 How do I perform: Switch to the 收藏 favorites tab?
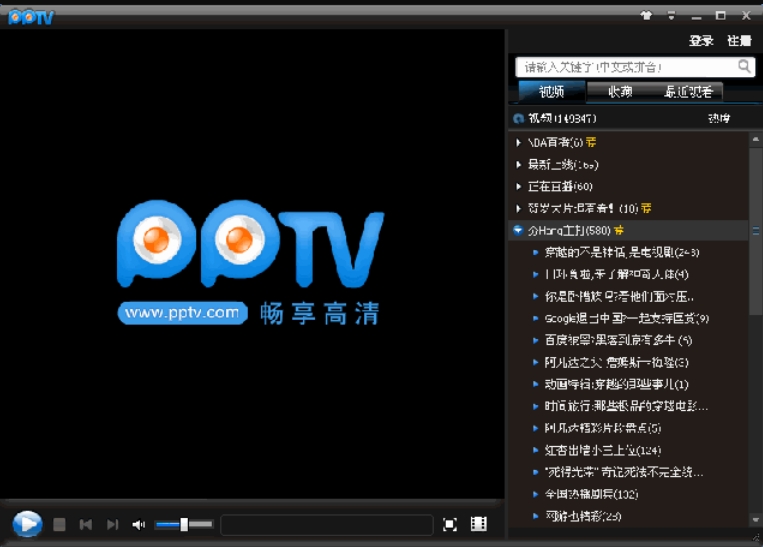620,91
